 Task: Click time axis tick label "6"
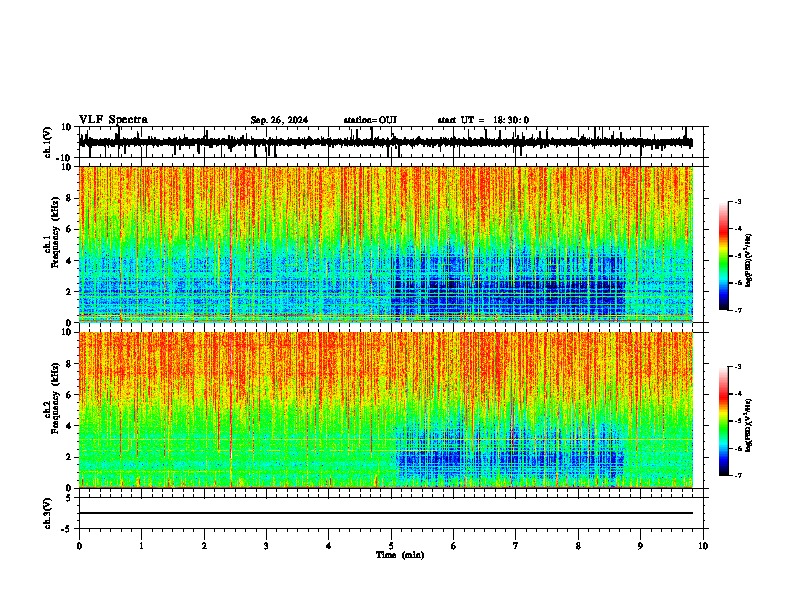(x=454, y=546)
